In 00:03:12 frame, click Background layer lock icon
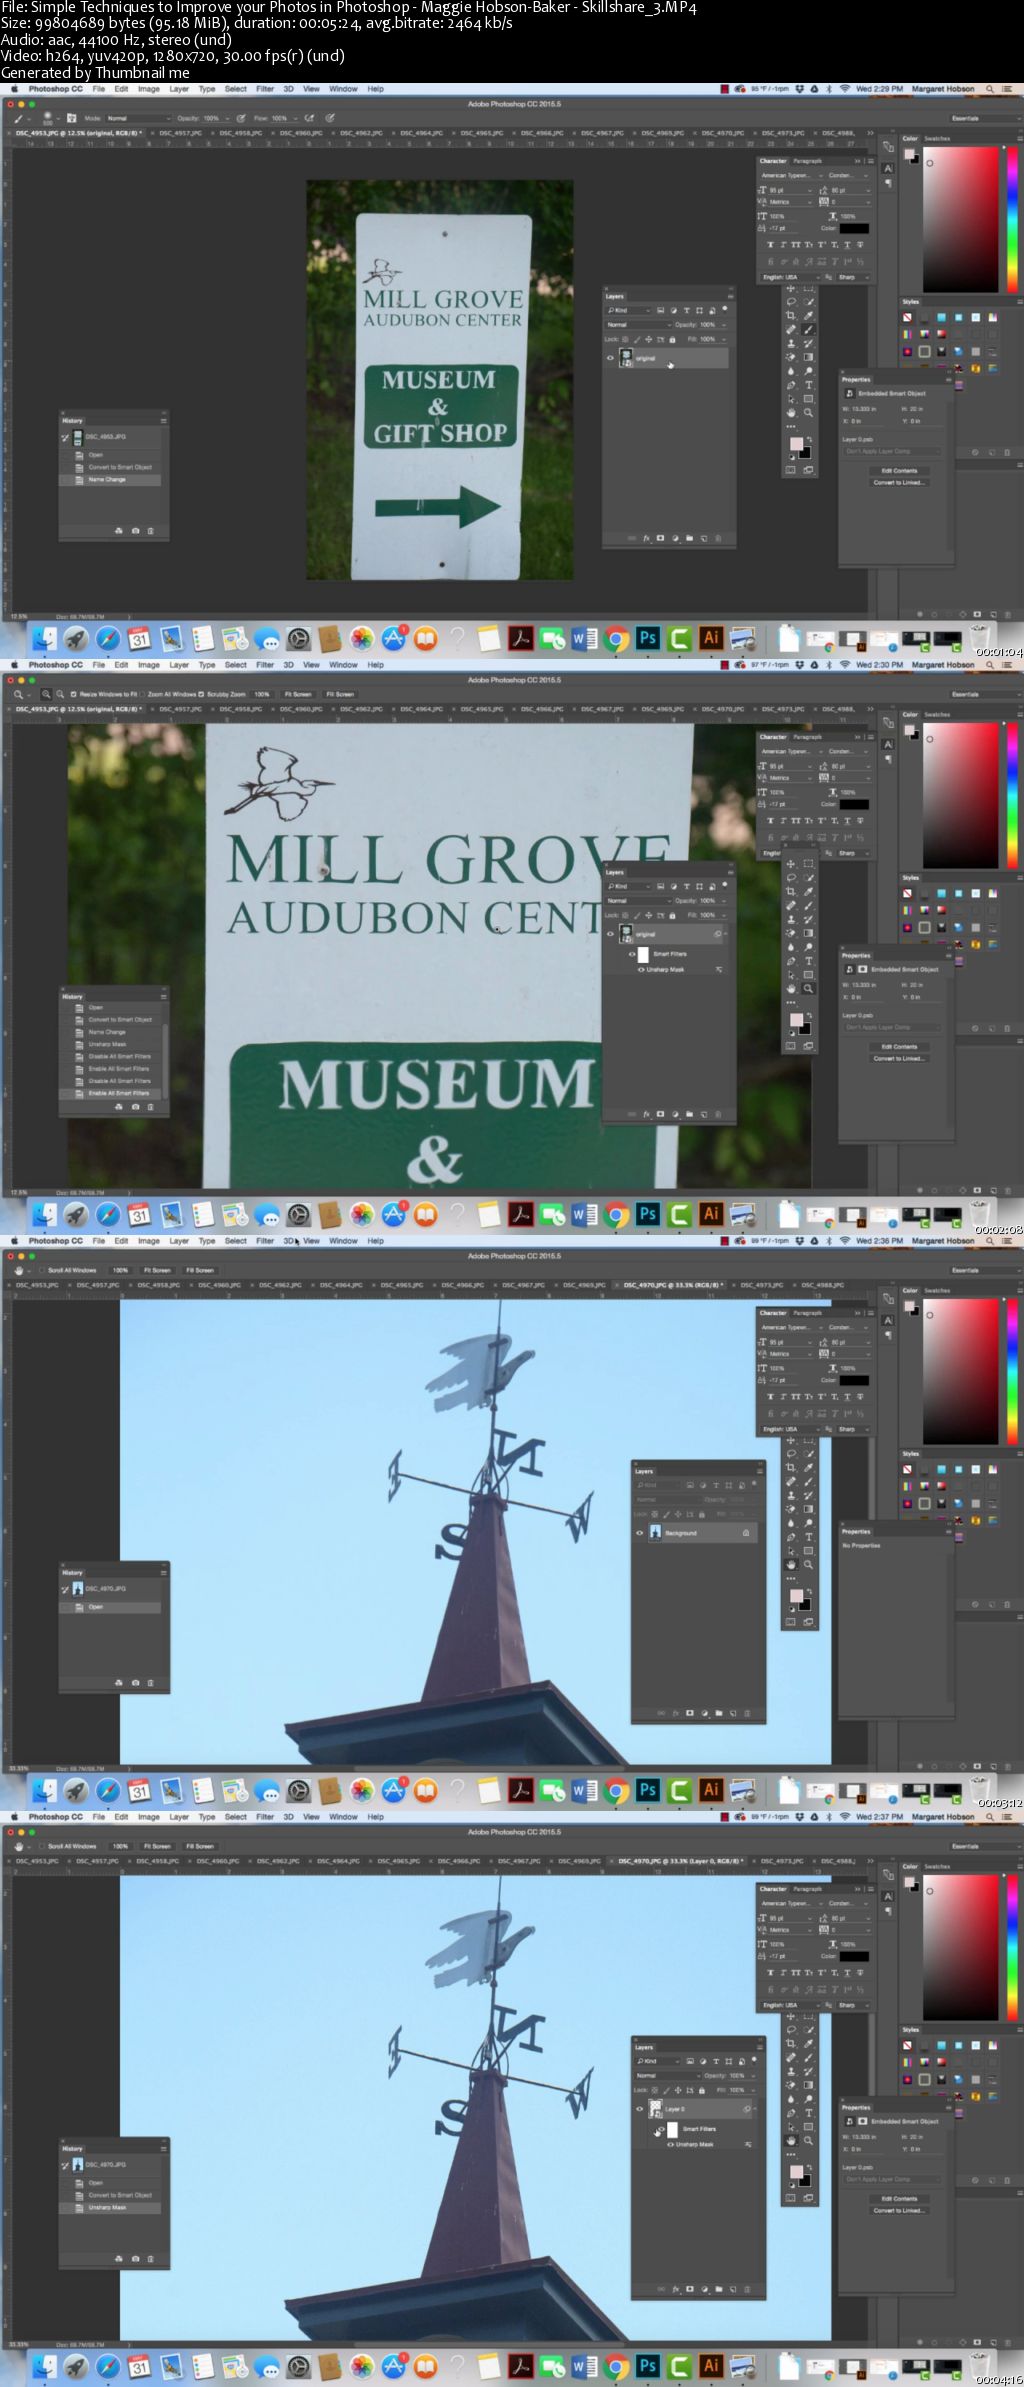Screen dimensions: 1024x2387 pos(745,1533)
